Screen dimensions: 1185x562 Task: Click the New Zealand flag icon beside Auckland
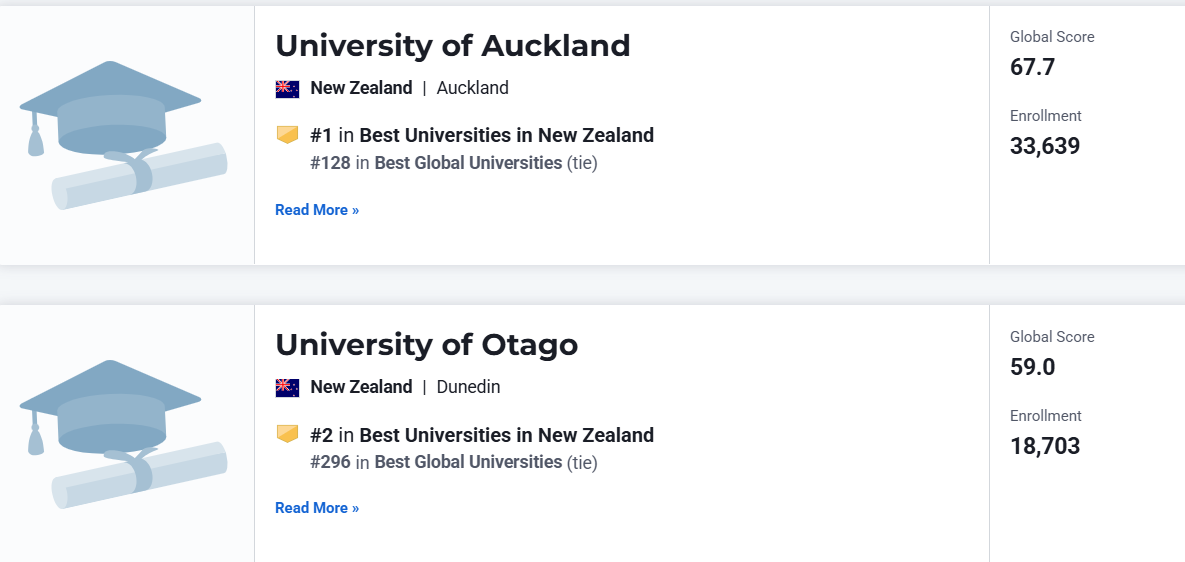pos(287,89)
